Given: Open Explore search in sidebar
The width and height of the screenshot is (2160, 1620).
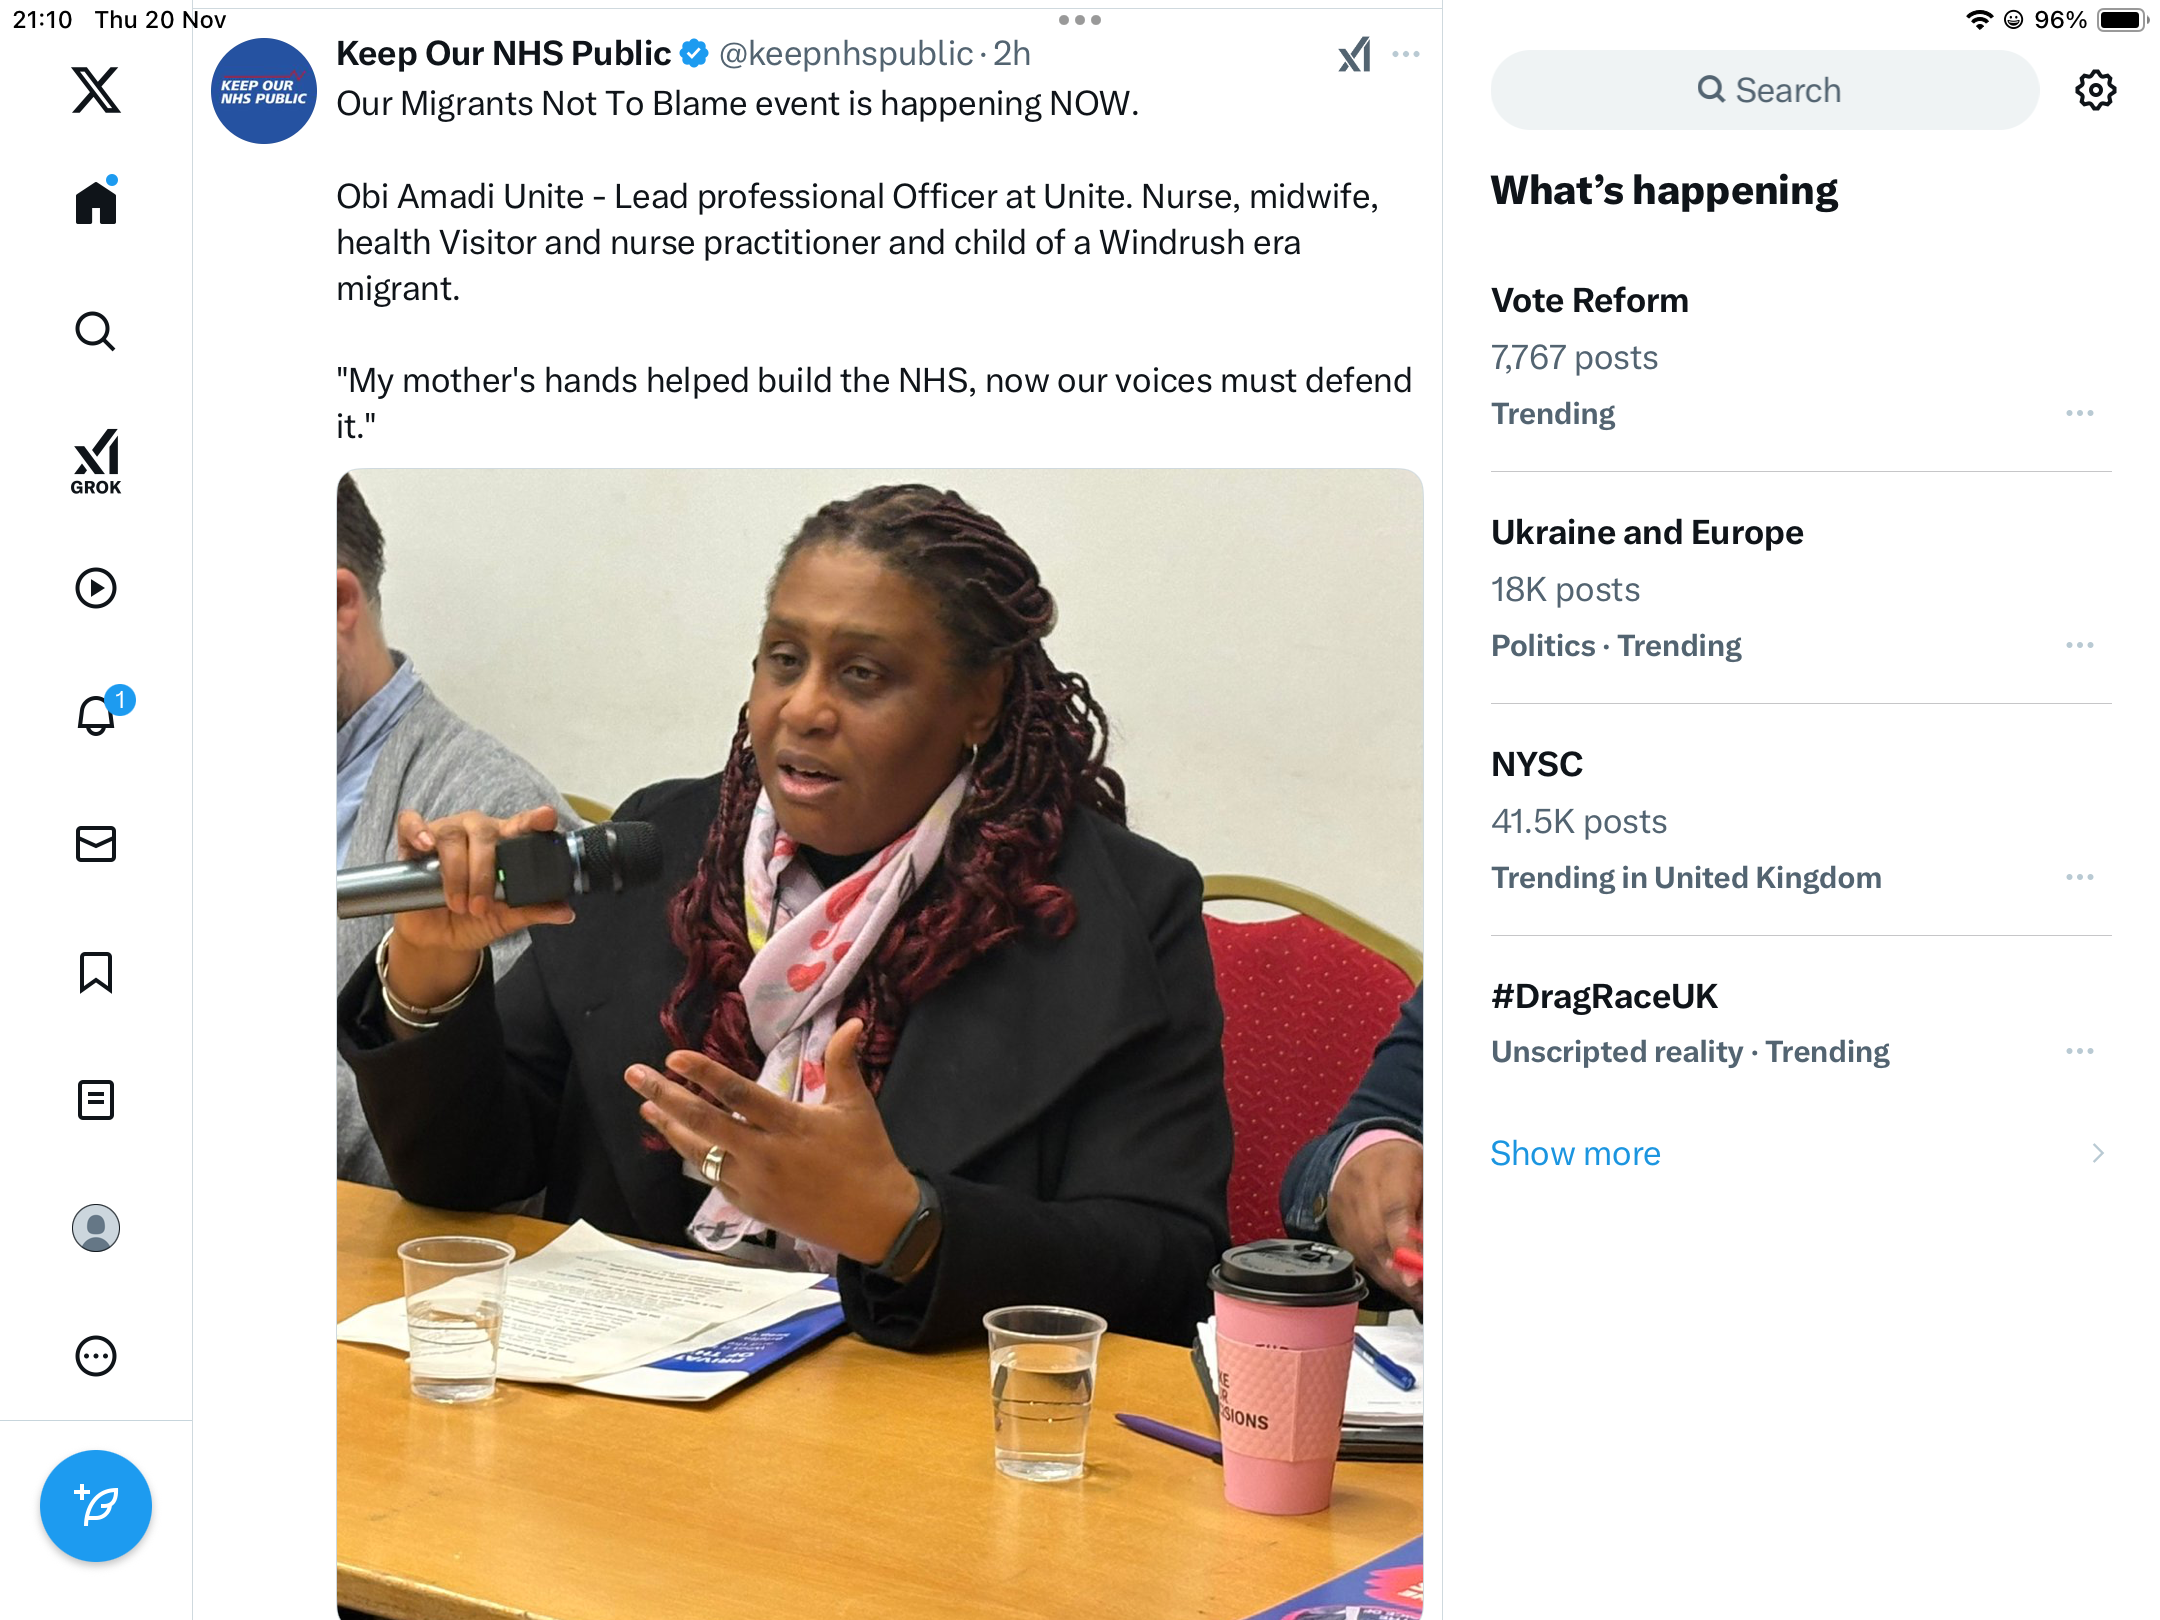Looking at the screenshot, I should [96, 331].
